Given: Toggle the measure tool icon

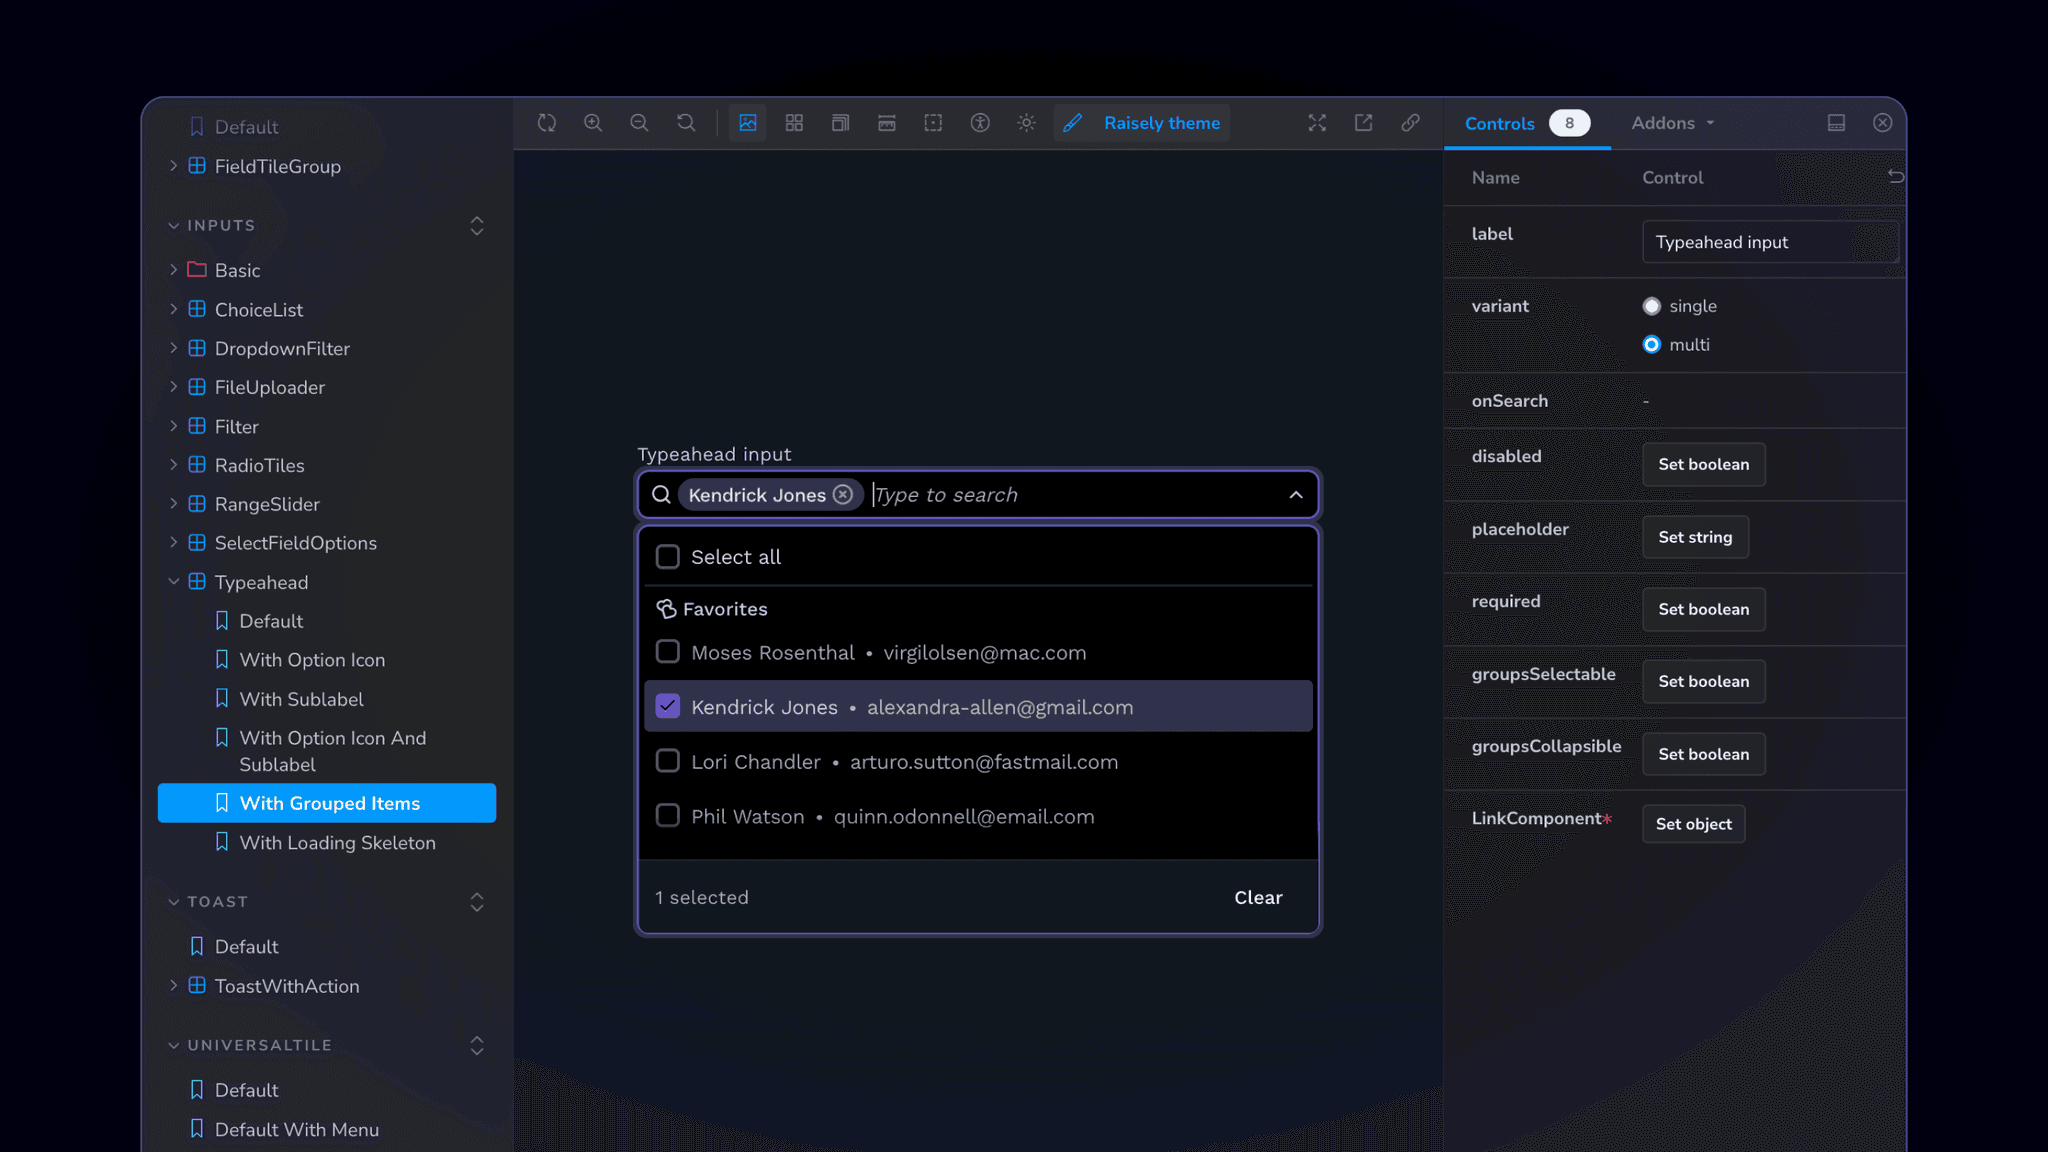Looking at the screenshot, I should click(887, 123).
